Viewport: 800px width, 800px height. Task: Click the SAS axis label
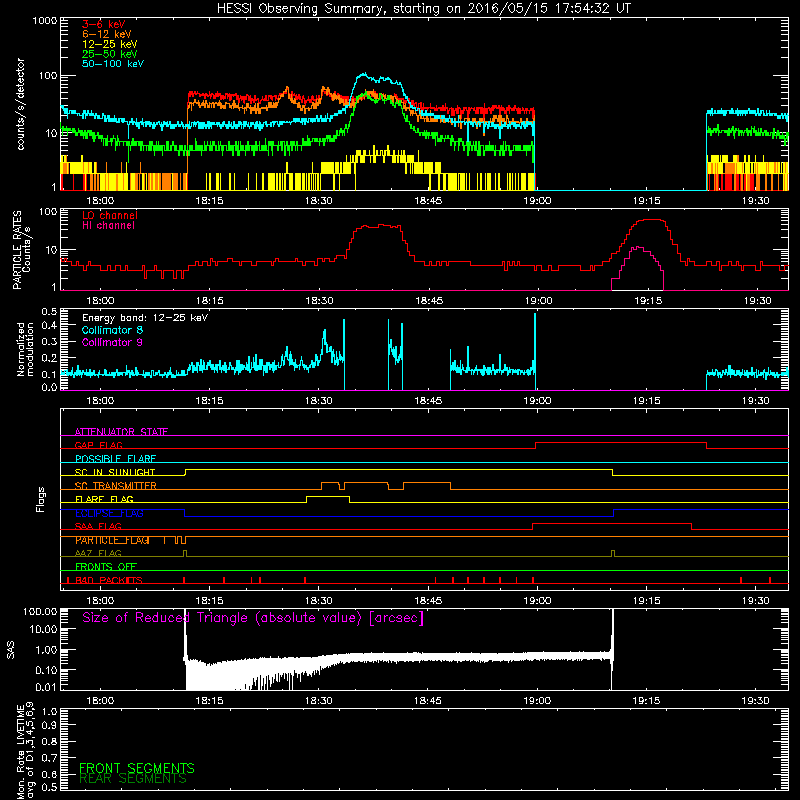(10, 650)
